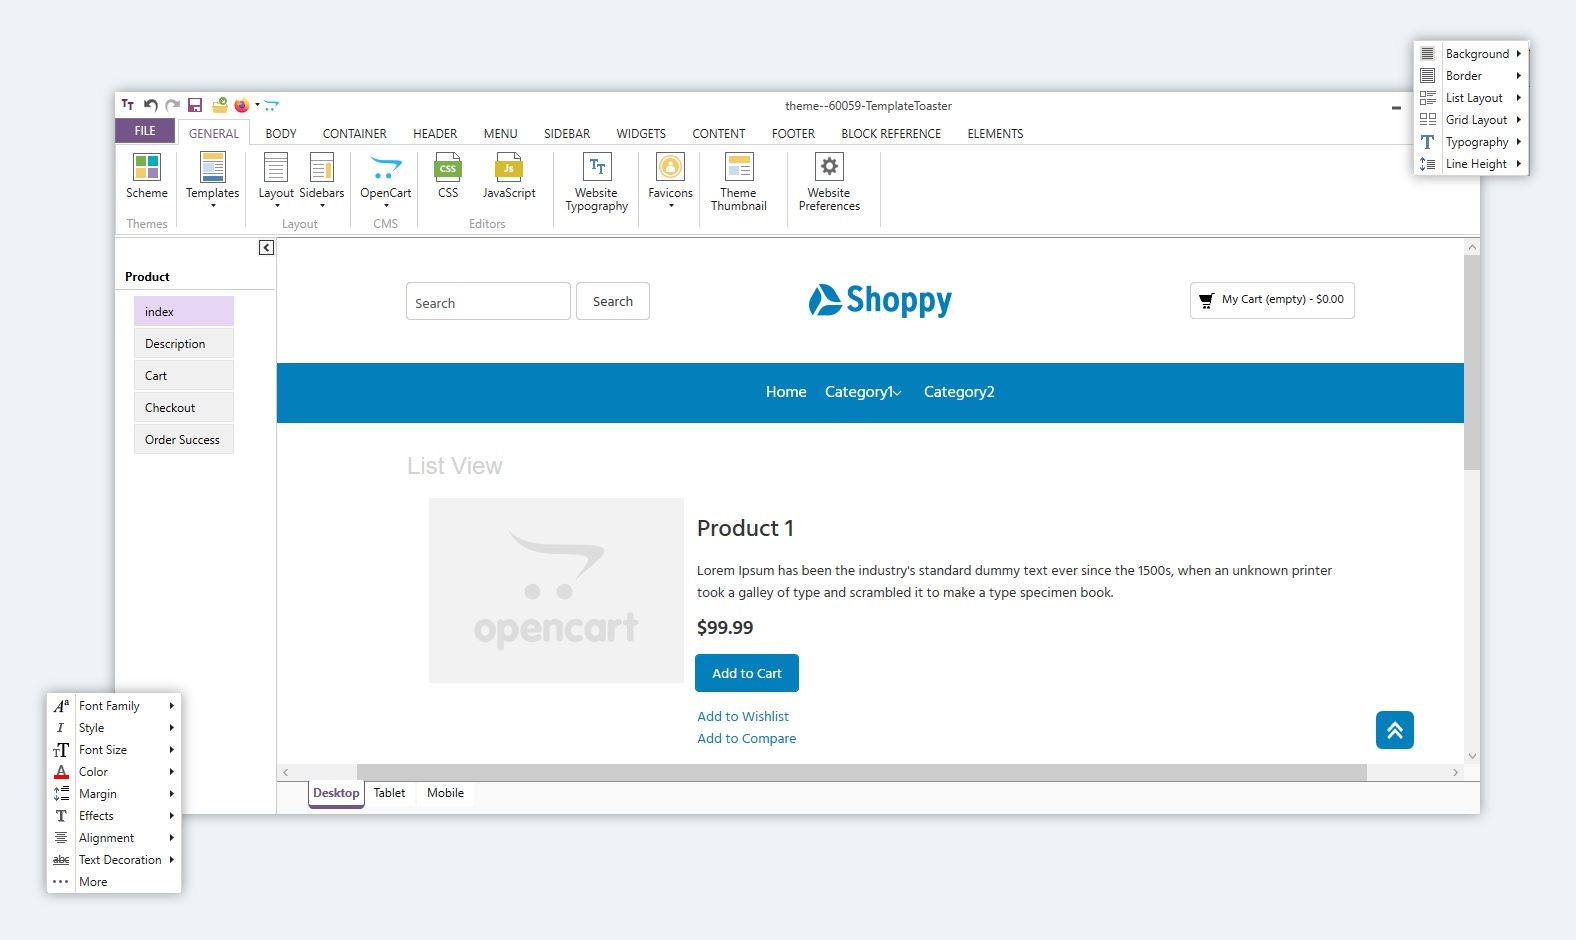Expand the Font Size submenu
Image resolution: width=1576 pixels, height=940 pixels.
114,750
